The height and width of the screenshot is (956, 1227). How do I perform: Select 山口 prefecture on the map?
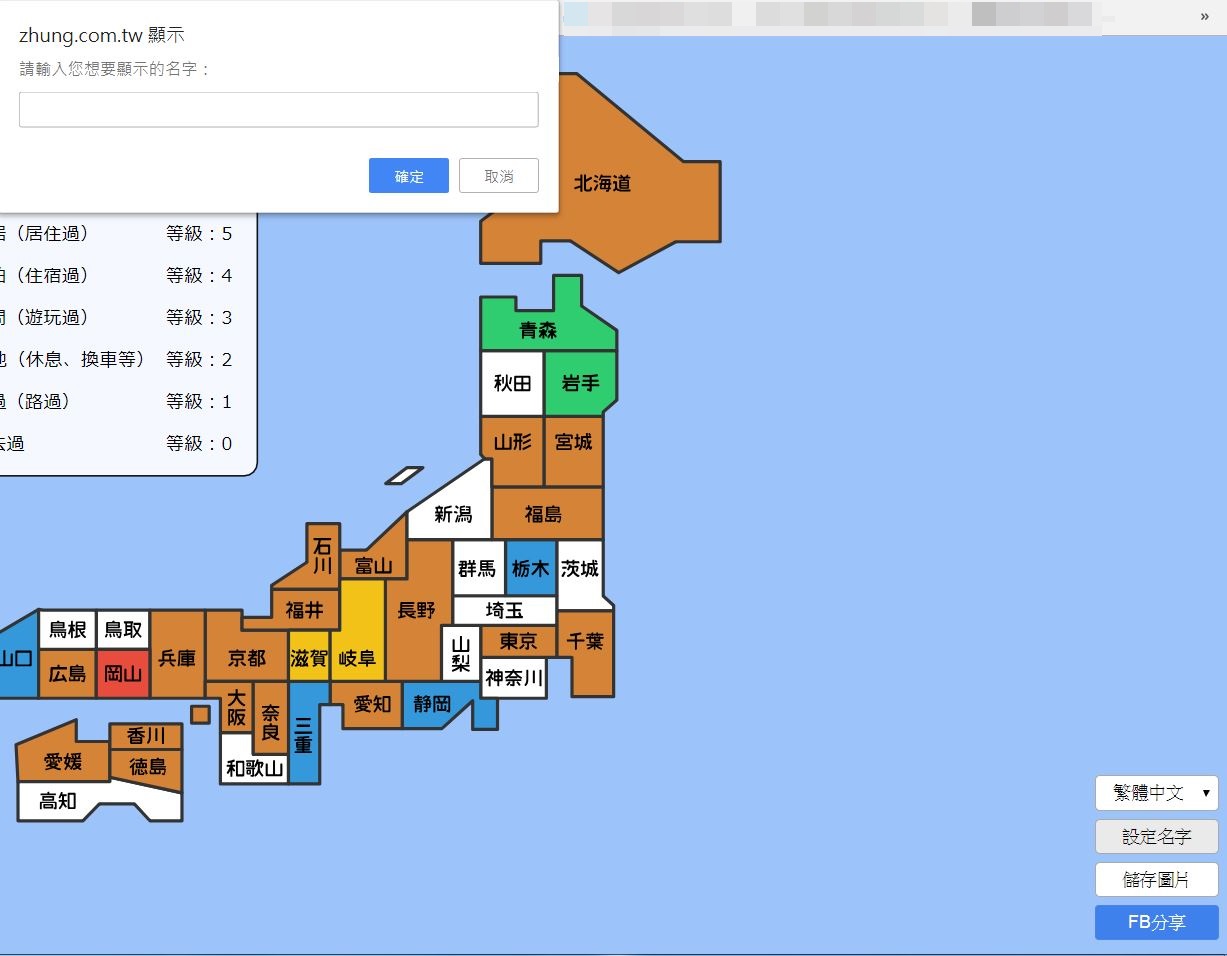click(17, 657)
